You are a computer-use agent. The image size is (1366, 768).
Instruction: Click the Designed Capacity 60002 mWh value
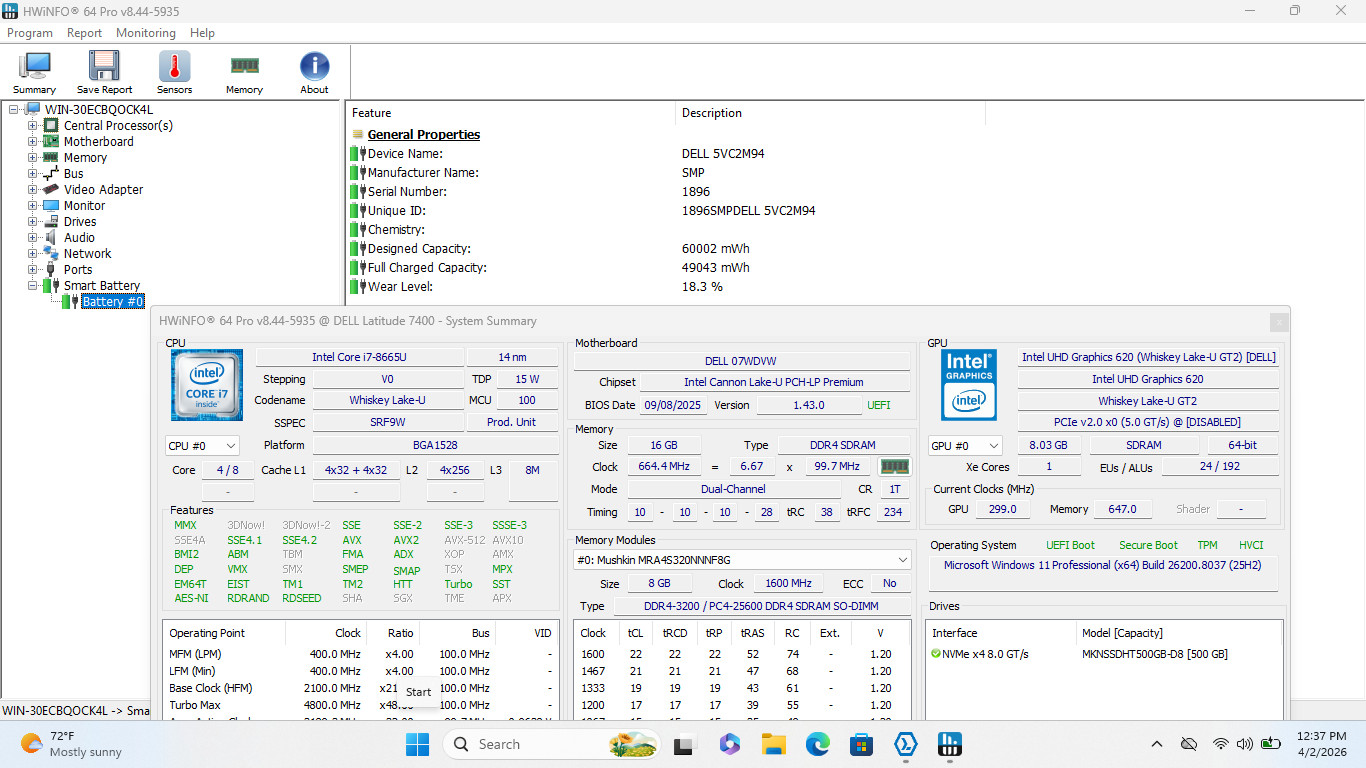click(715, 248)
